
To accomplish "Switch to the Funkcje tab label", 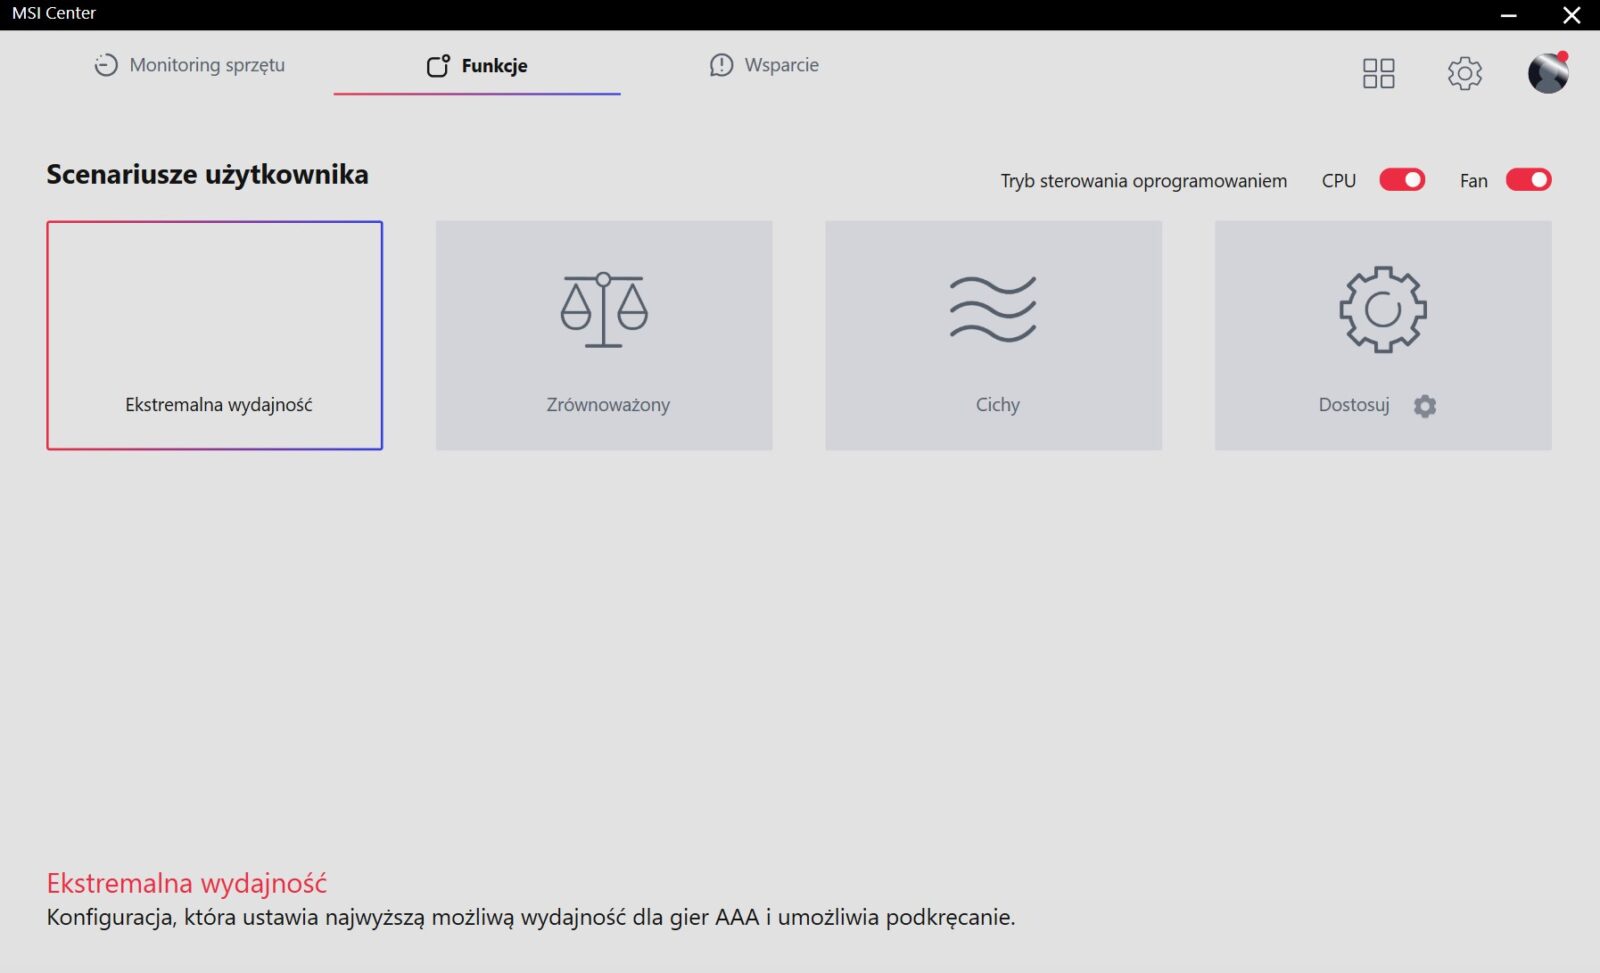I will pos(494,66).
